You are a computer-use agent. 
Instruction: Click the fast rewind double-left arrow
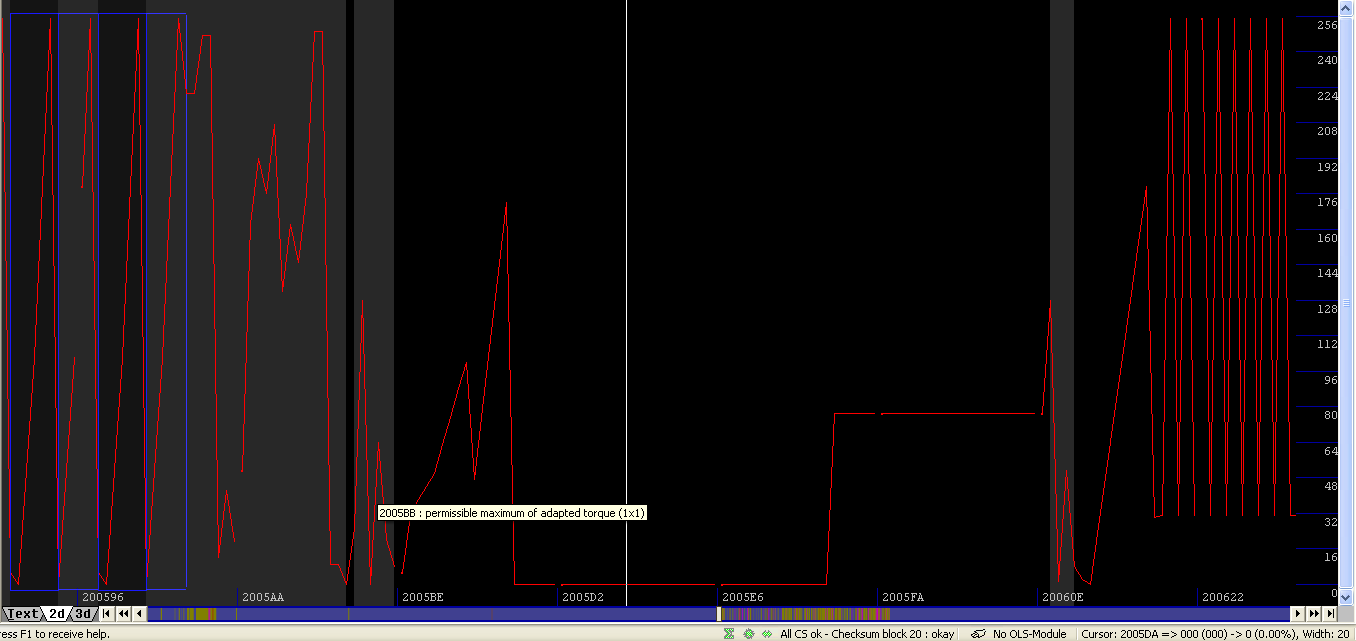[124, 614]
